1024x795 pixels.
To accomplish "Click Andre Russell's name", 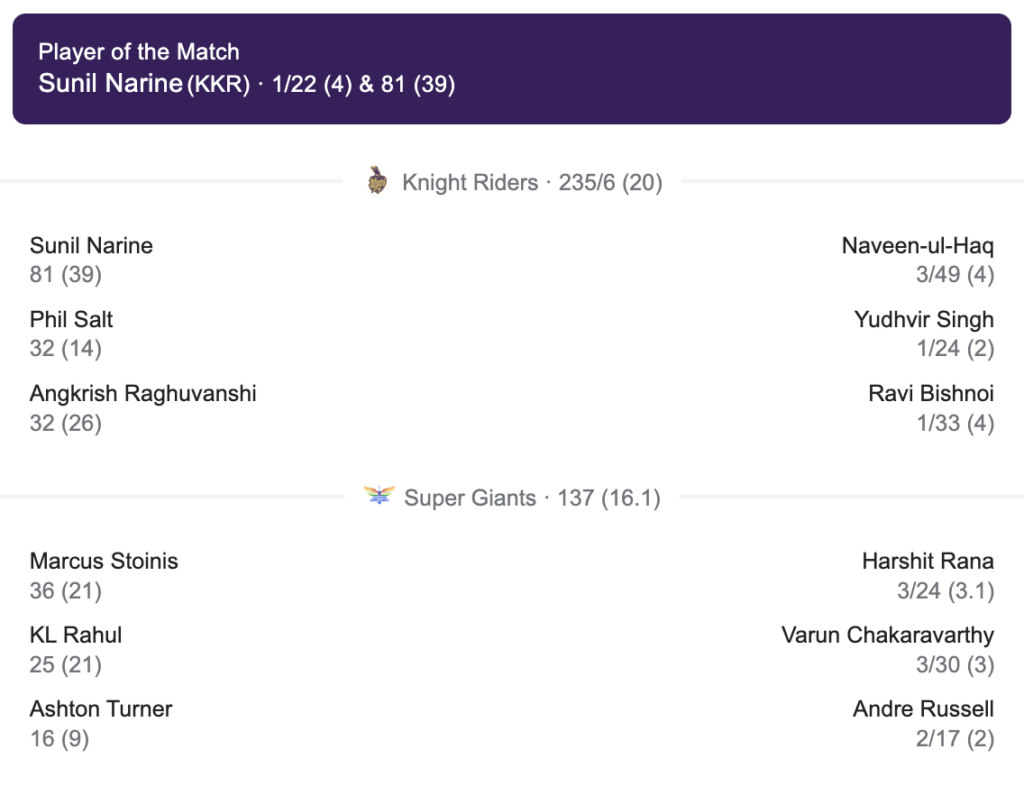I will coord(923,709).
